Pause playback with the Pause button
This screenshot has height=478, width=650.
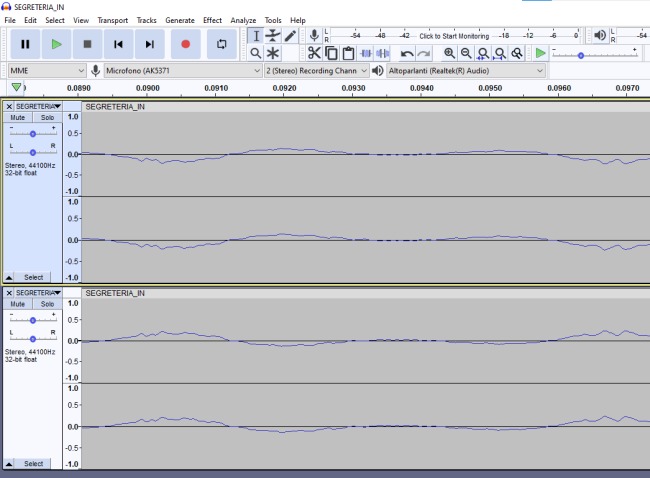pos(25,44)
